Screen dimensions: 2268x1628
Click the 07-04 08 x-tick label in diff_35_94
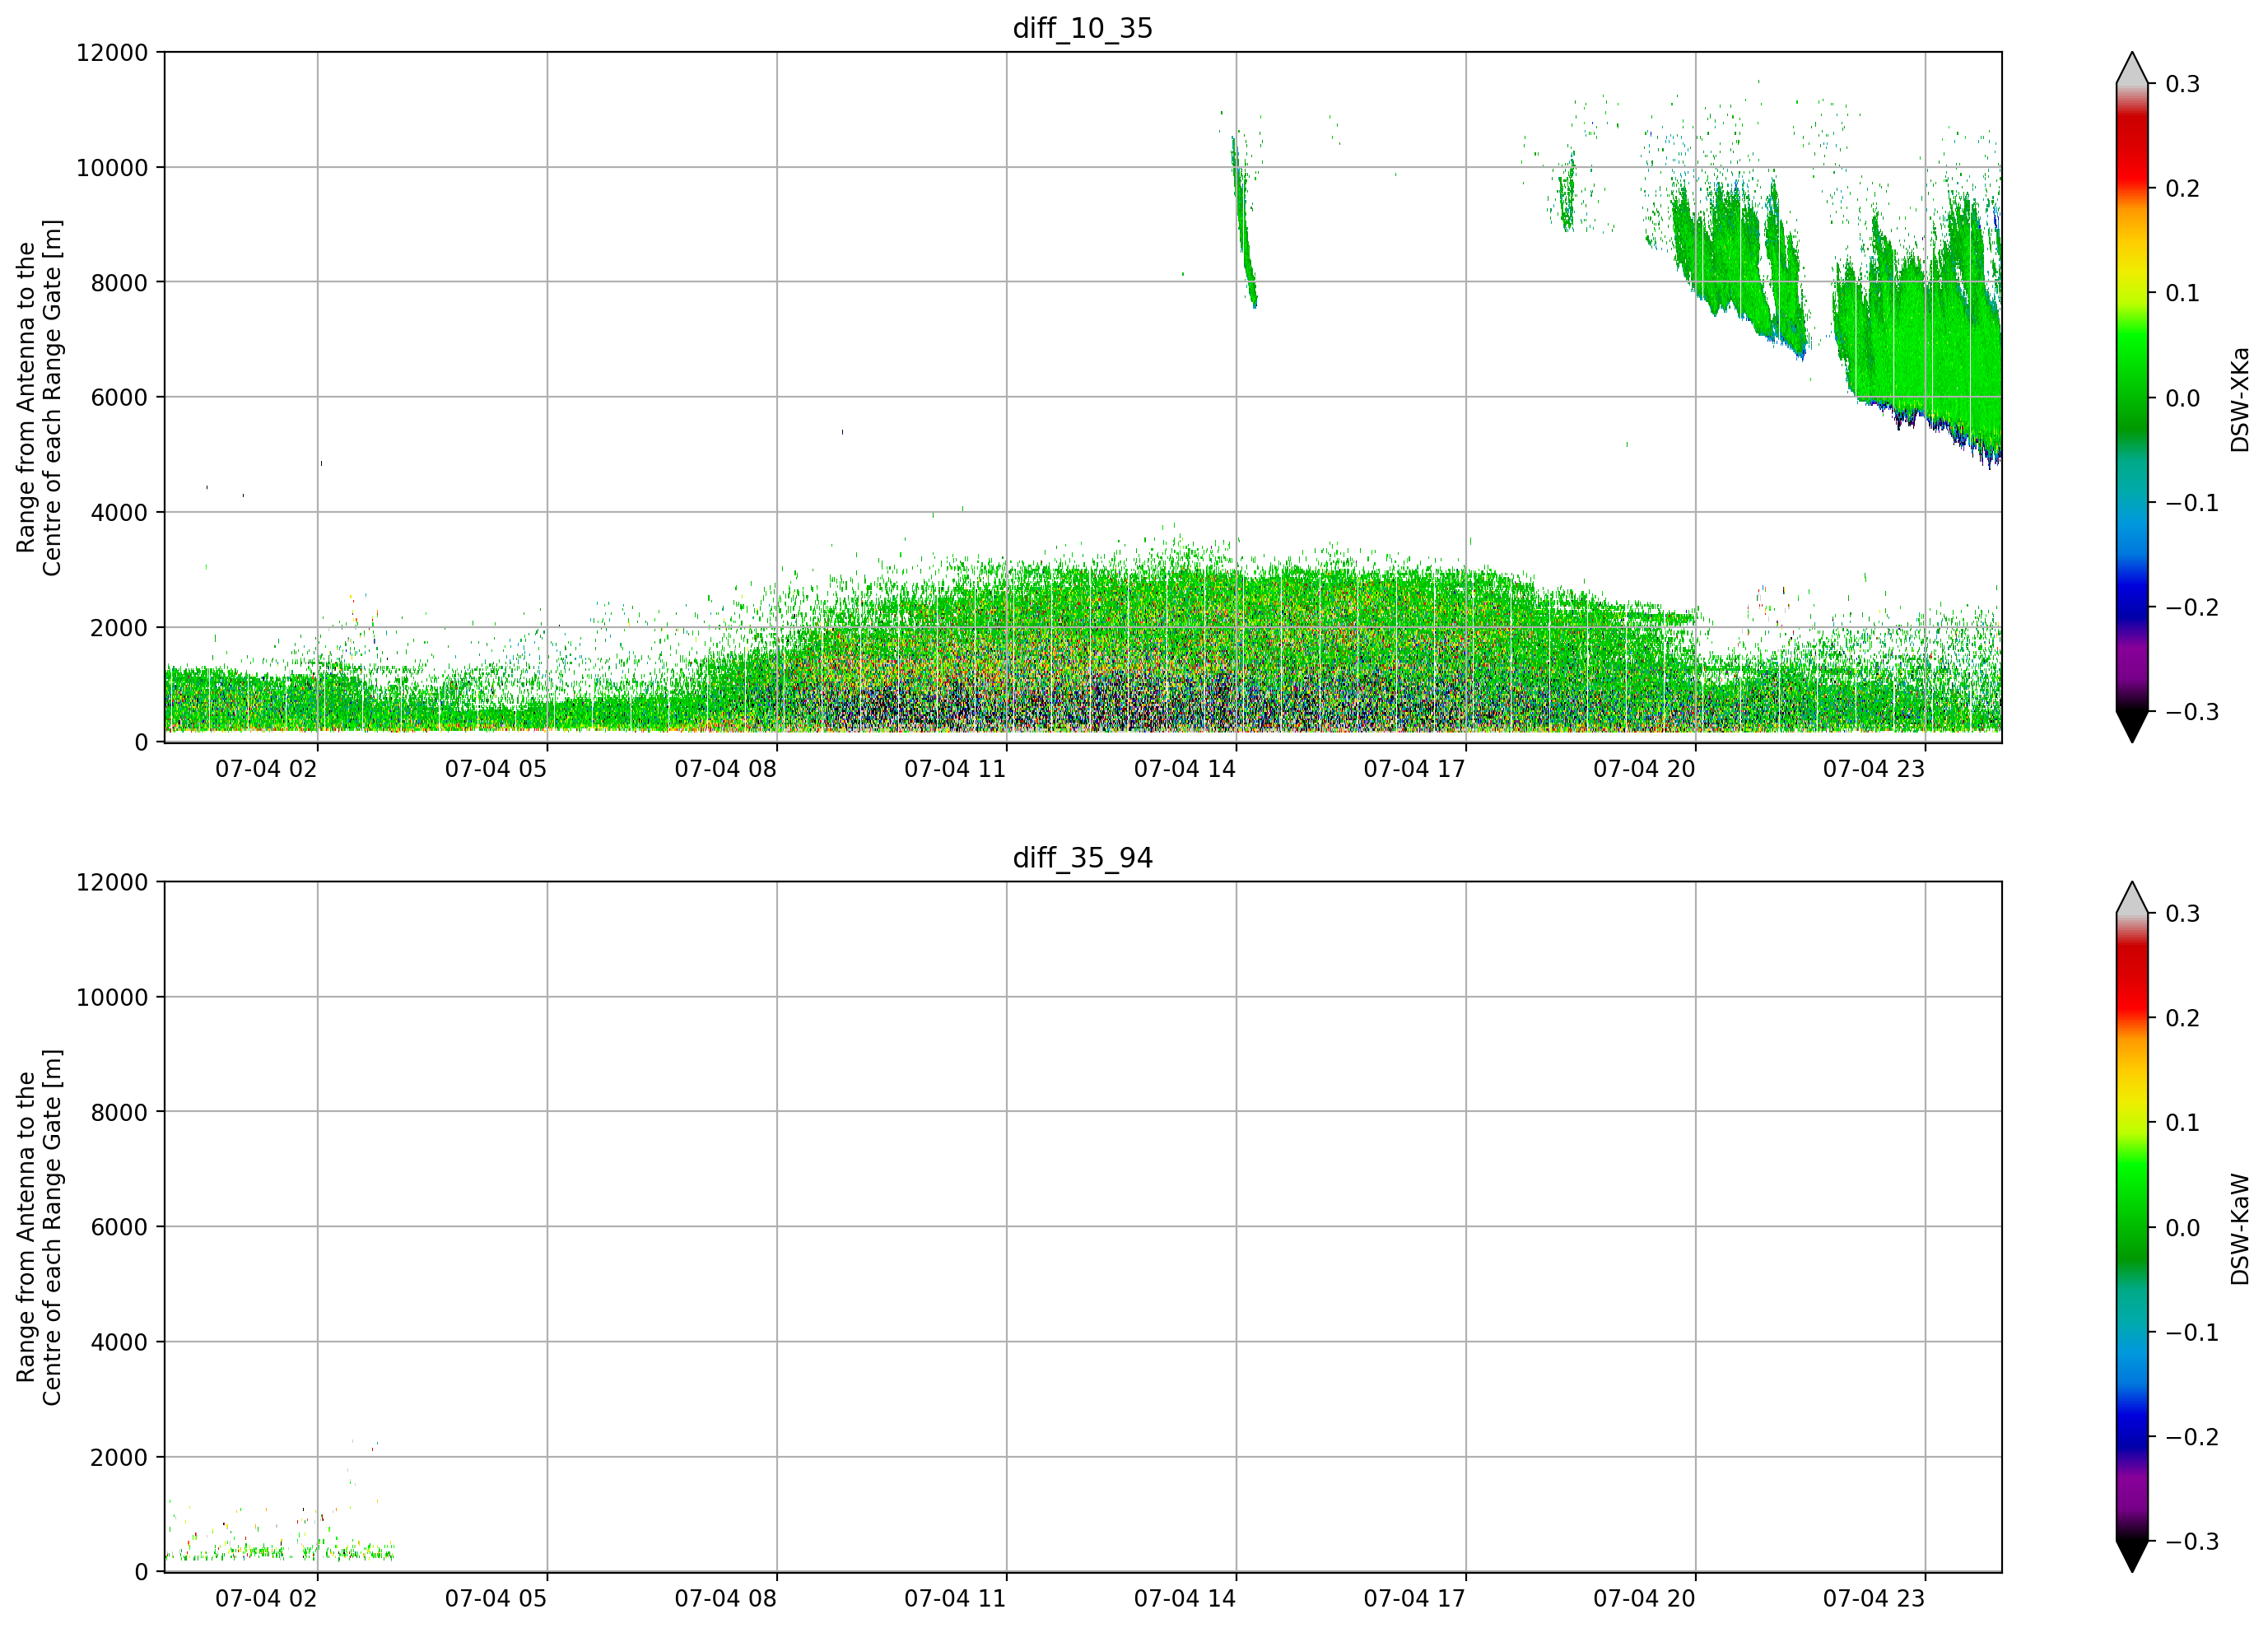726,1599
